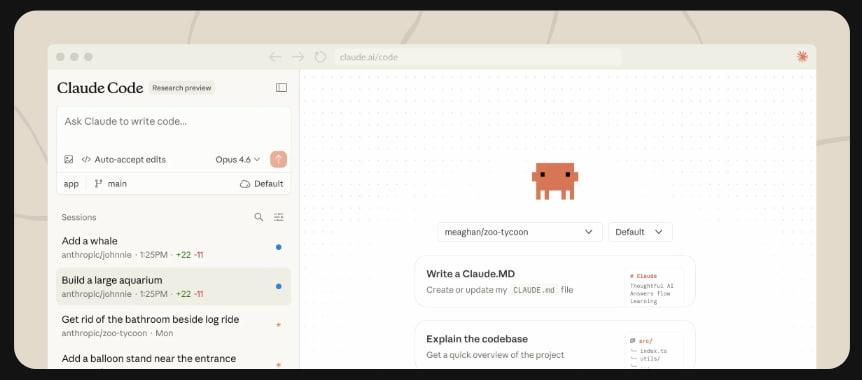Open the Default environment dropdown in main pane
The width and height of the screenshot is (862, 380).
(640, 232)
